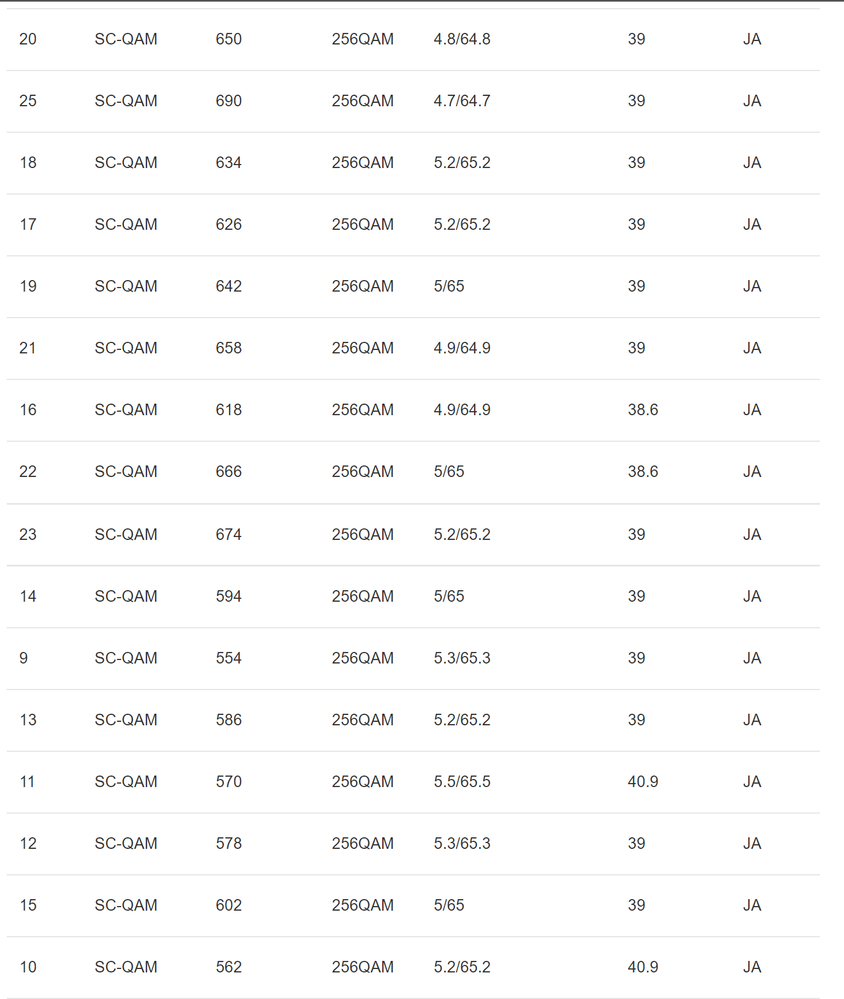Image resolution: width=844 pixels, height=999 pixels.
Task: Click channel ID 20 in the table
Action: click(28, 39)
